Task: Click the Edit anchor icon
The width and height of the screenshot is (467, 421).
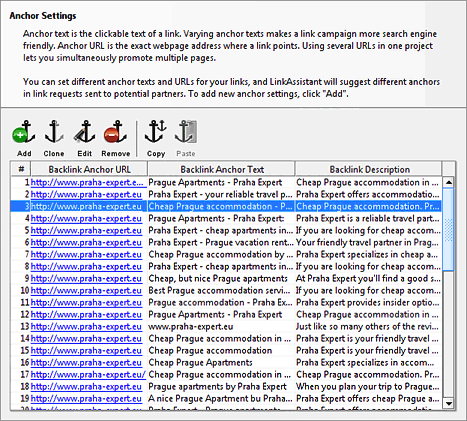Action: 84,132
